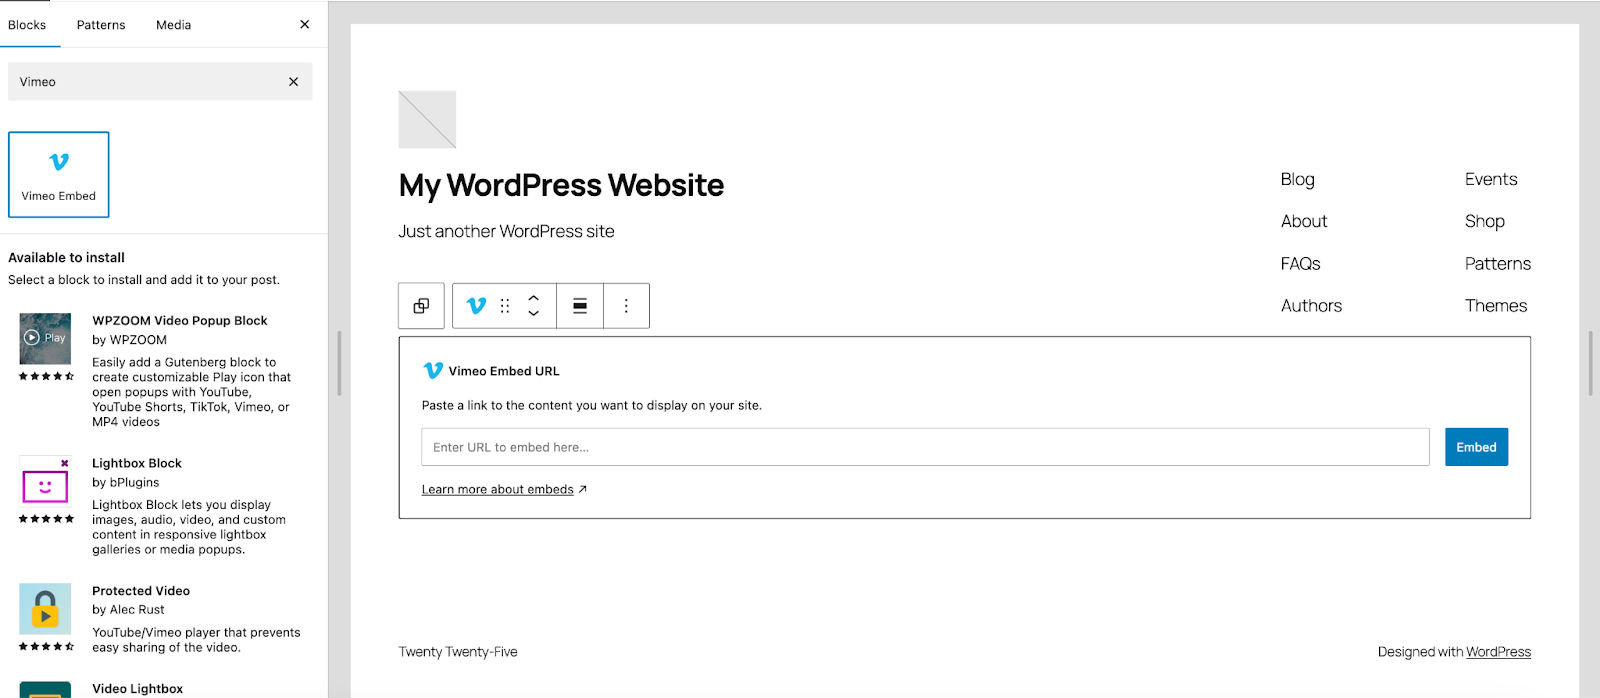
Task: Insert the Vimeo Embed block
Action: click(x=59, y=174)
